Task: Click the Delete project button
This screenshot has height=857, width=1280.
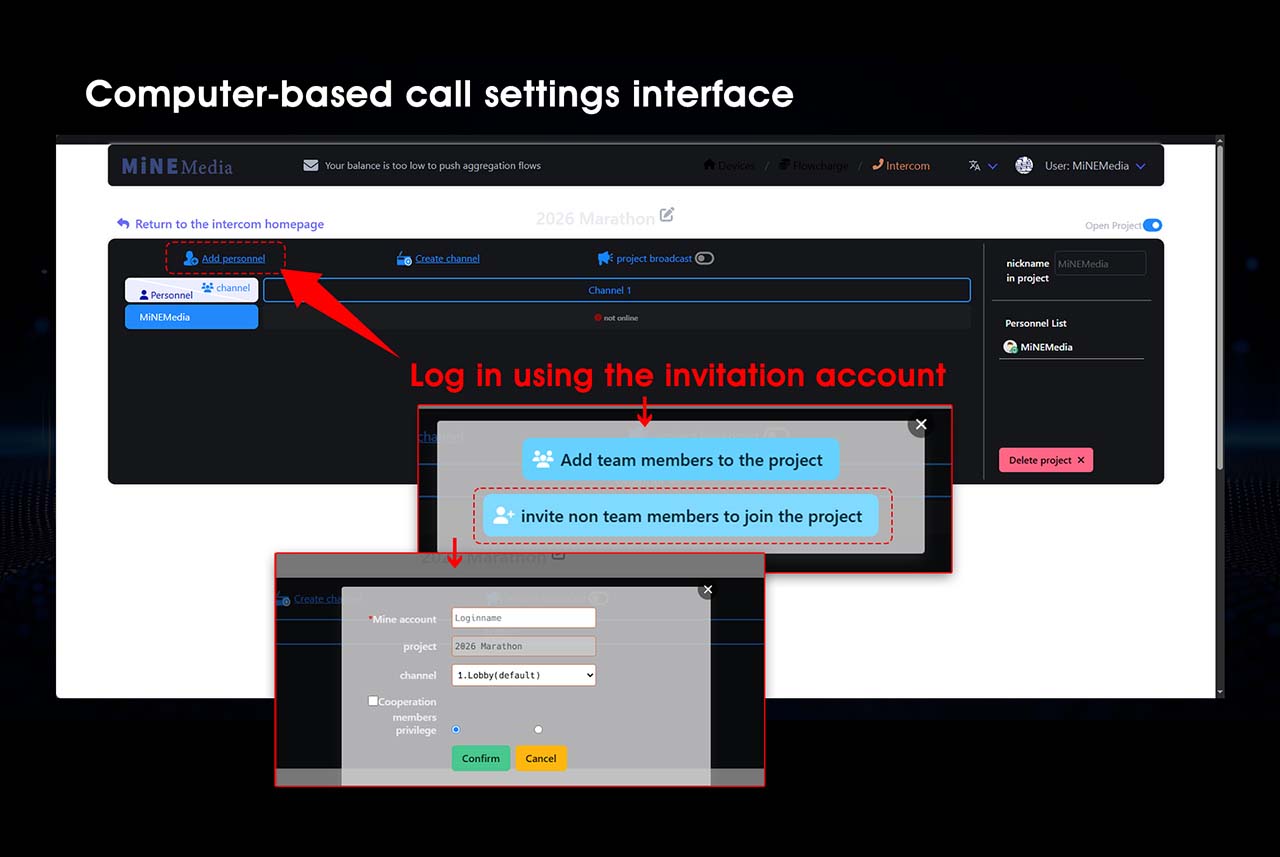Action: 1045,460
